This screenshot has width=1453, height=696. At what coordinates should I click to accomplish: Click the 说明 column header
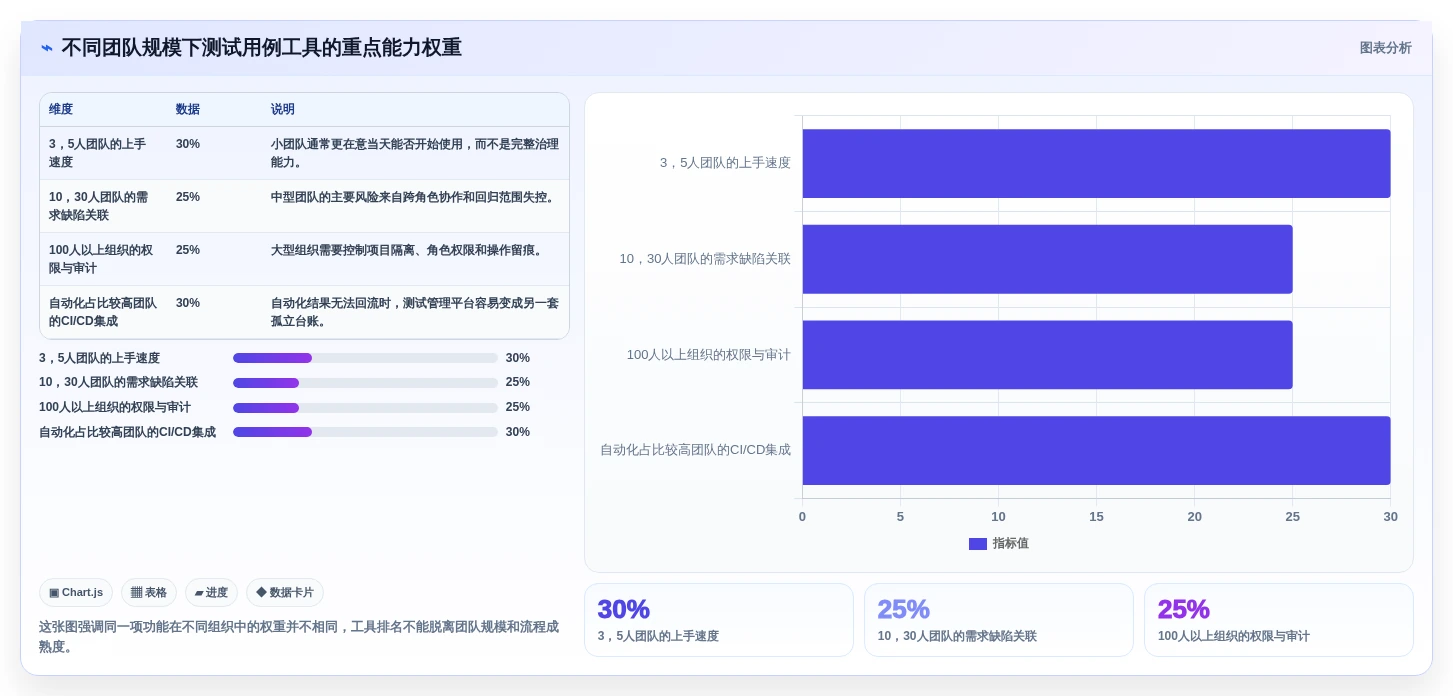pyautogui.click(x=283, y=110)
